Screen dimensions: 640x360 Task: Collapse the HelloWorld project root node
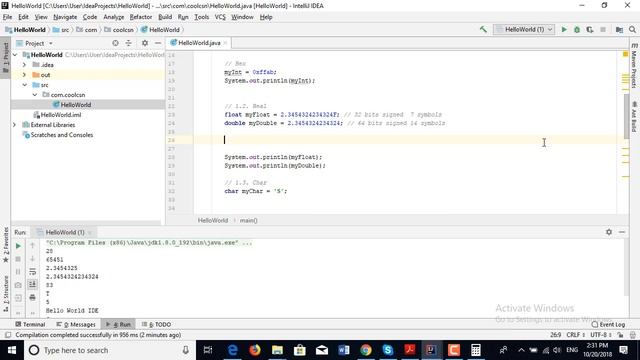pyautogui.click(x=15, y=55)
